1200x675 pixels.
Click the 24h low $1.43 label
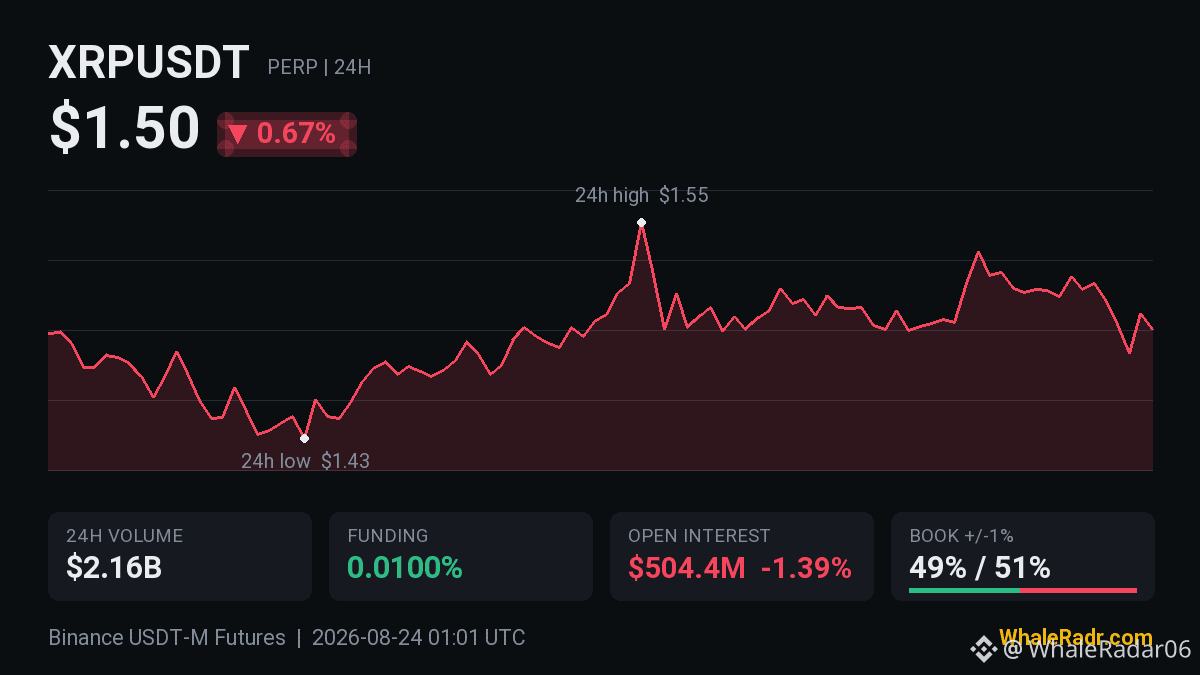(305, 461)
